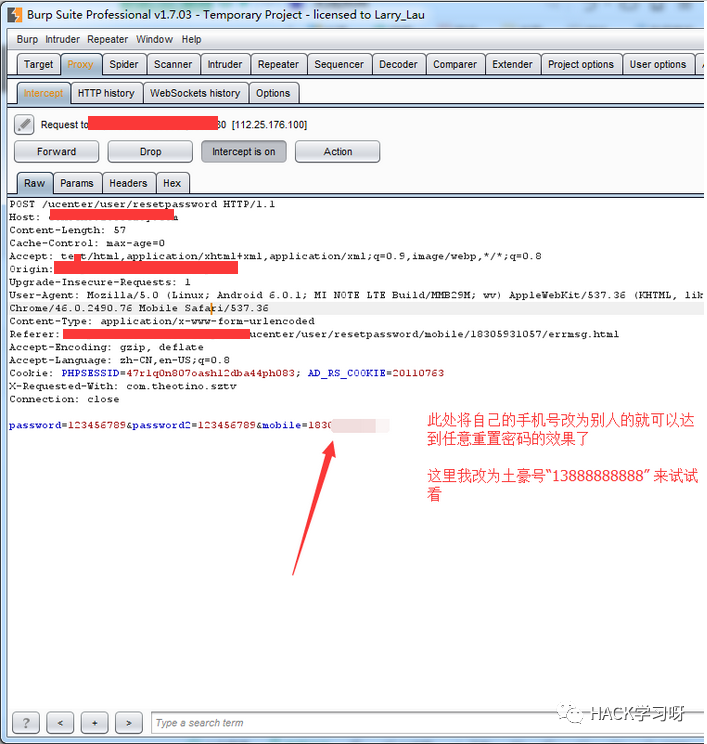
Task: Click the 'password2' parameter in request body
Action: click(x=161, y=425)
